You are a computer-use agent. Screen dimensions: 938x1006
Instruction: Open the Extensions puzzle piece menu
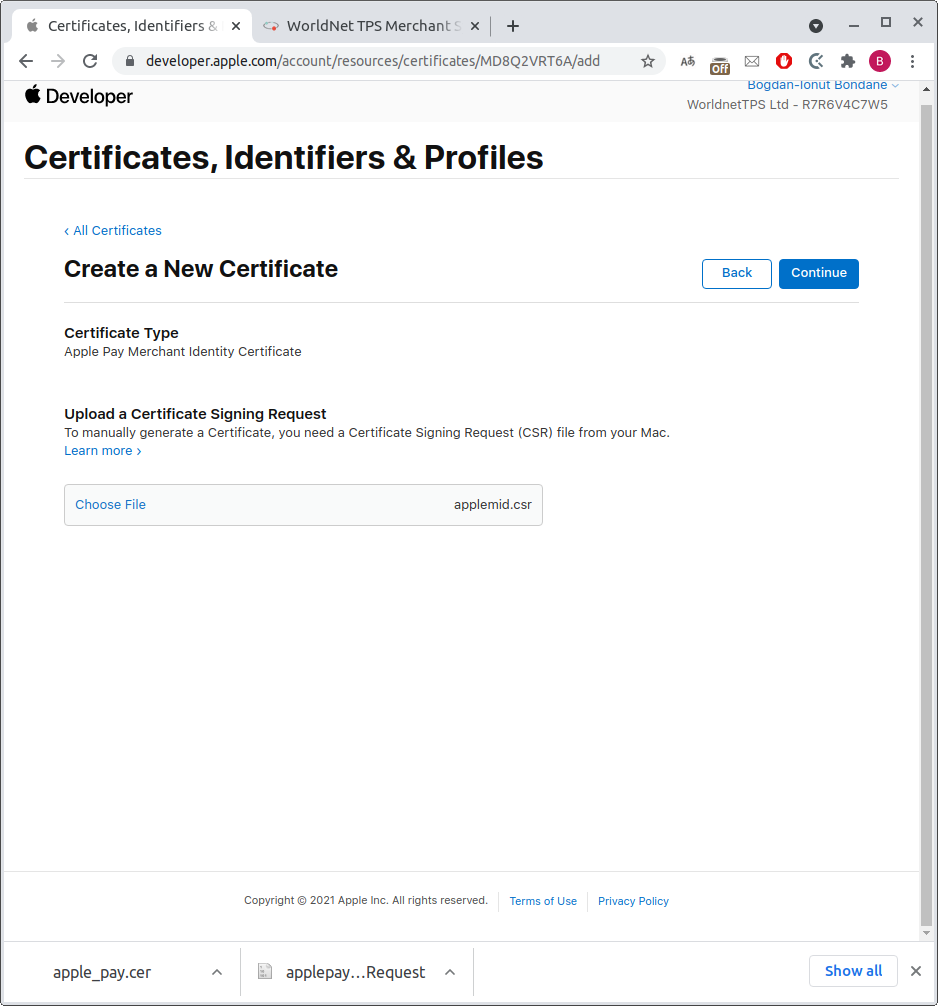(x=848, y=61)
